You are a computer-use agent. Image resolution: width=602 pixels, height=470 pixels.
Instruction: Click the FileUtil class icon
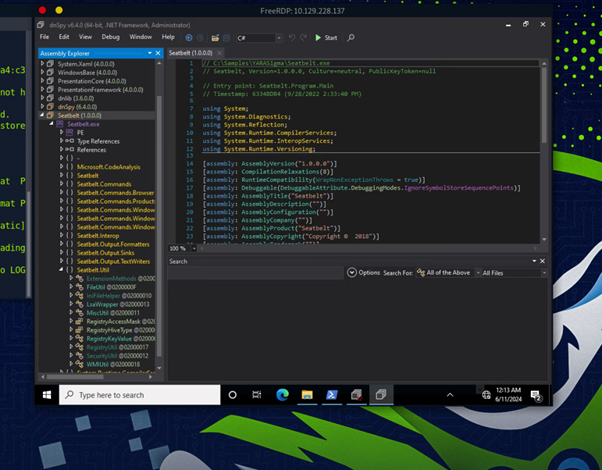click(79, 287)
